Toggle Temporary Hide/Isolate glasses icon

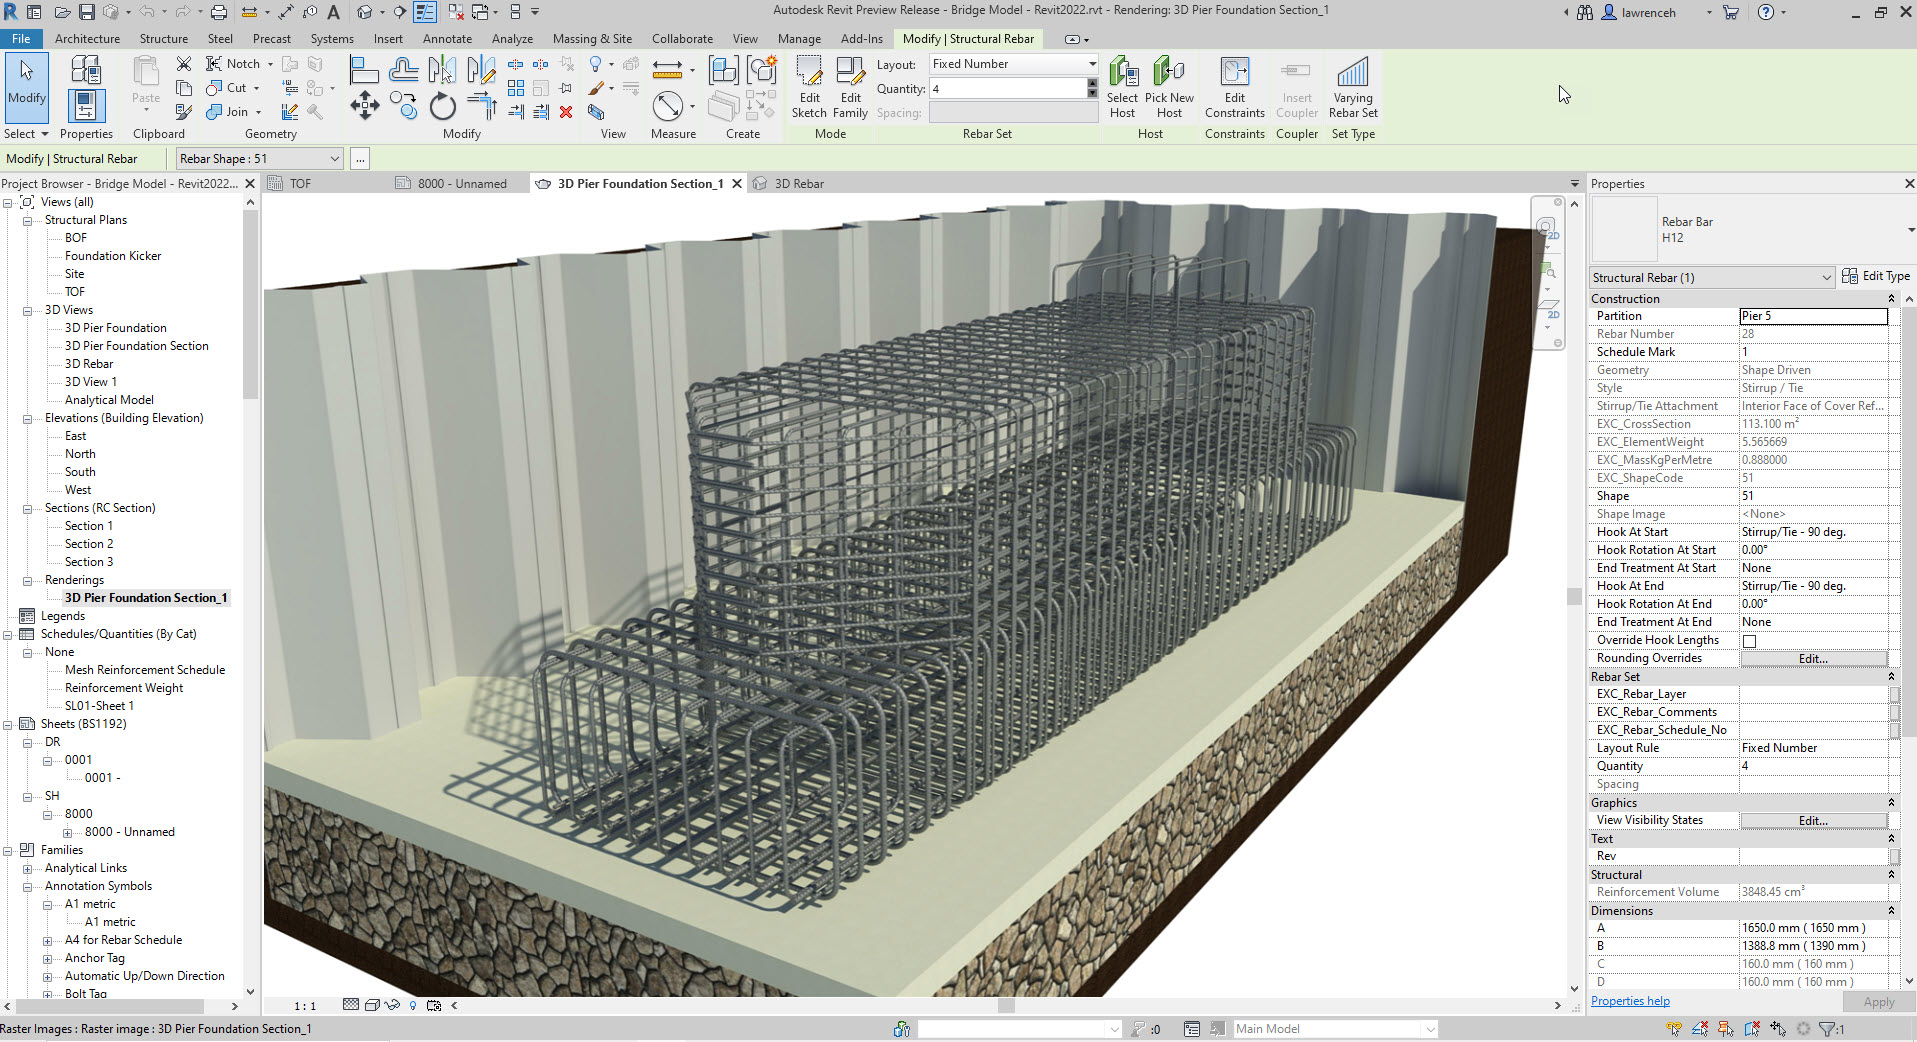[392, 1005]
